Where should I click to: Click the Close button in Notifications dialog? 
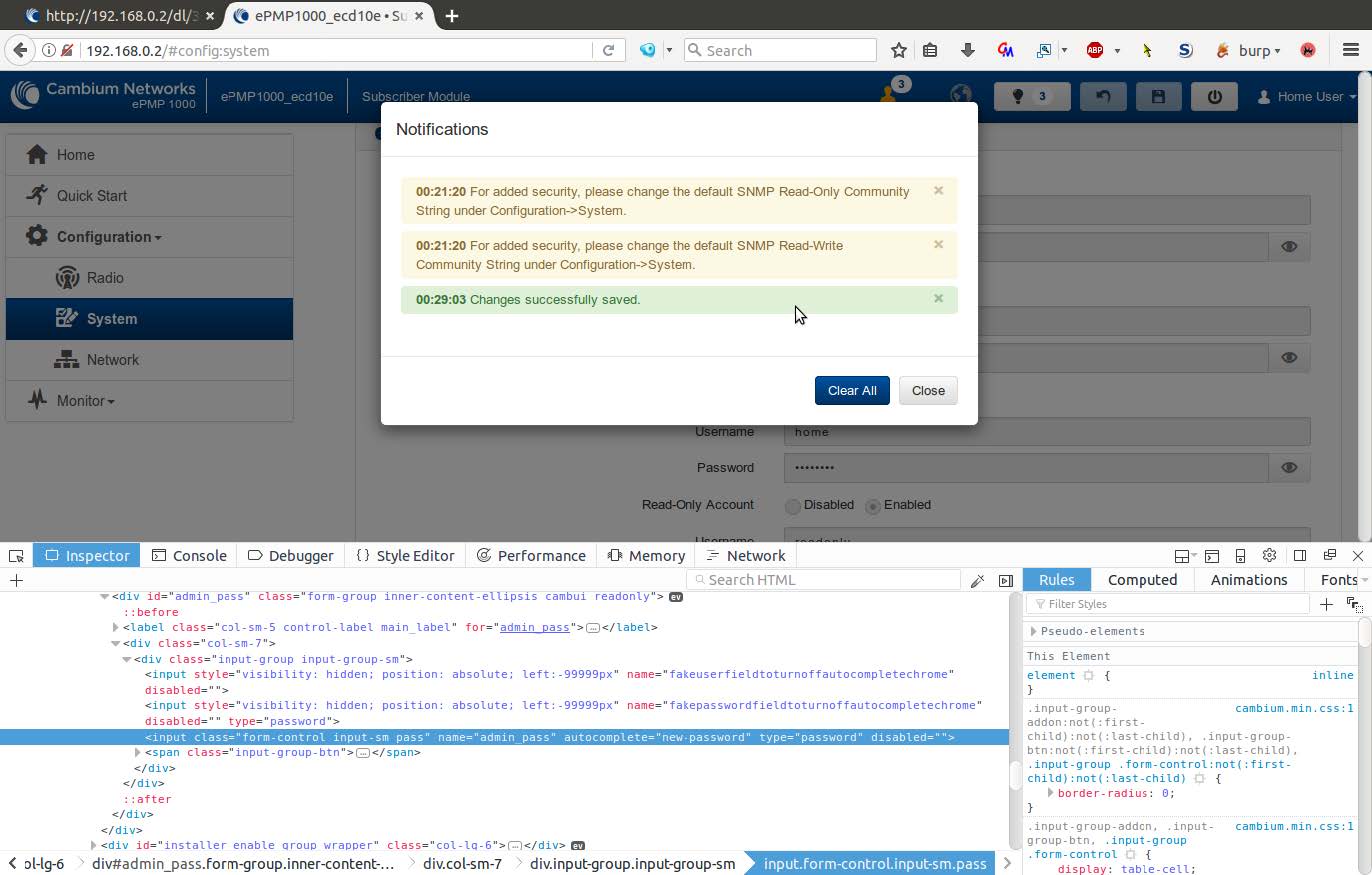[x=927, y=391]
